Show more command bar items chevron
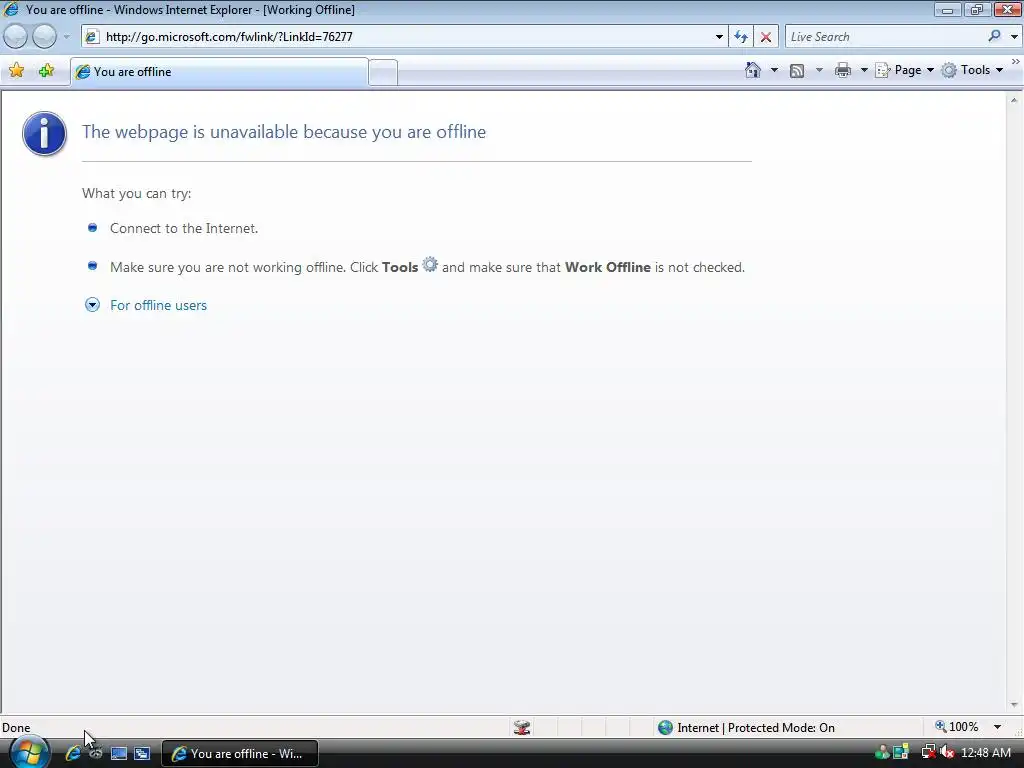This screenshot has height=768, width=1024. tap(1016, 61)
